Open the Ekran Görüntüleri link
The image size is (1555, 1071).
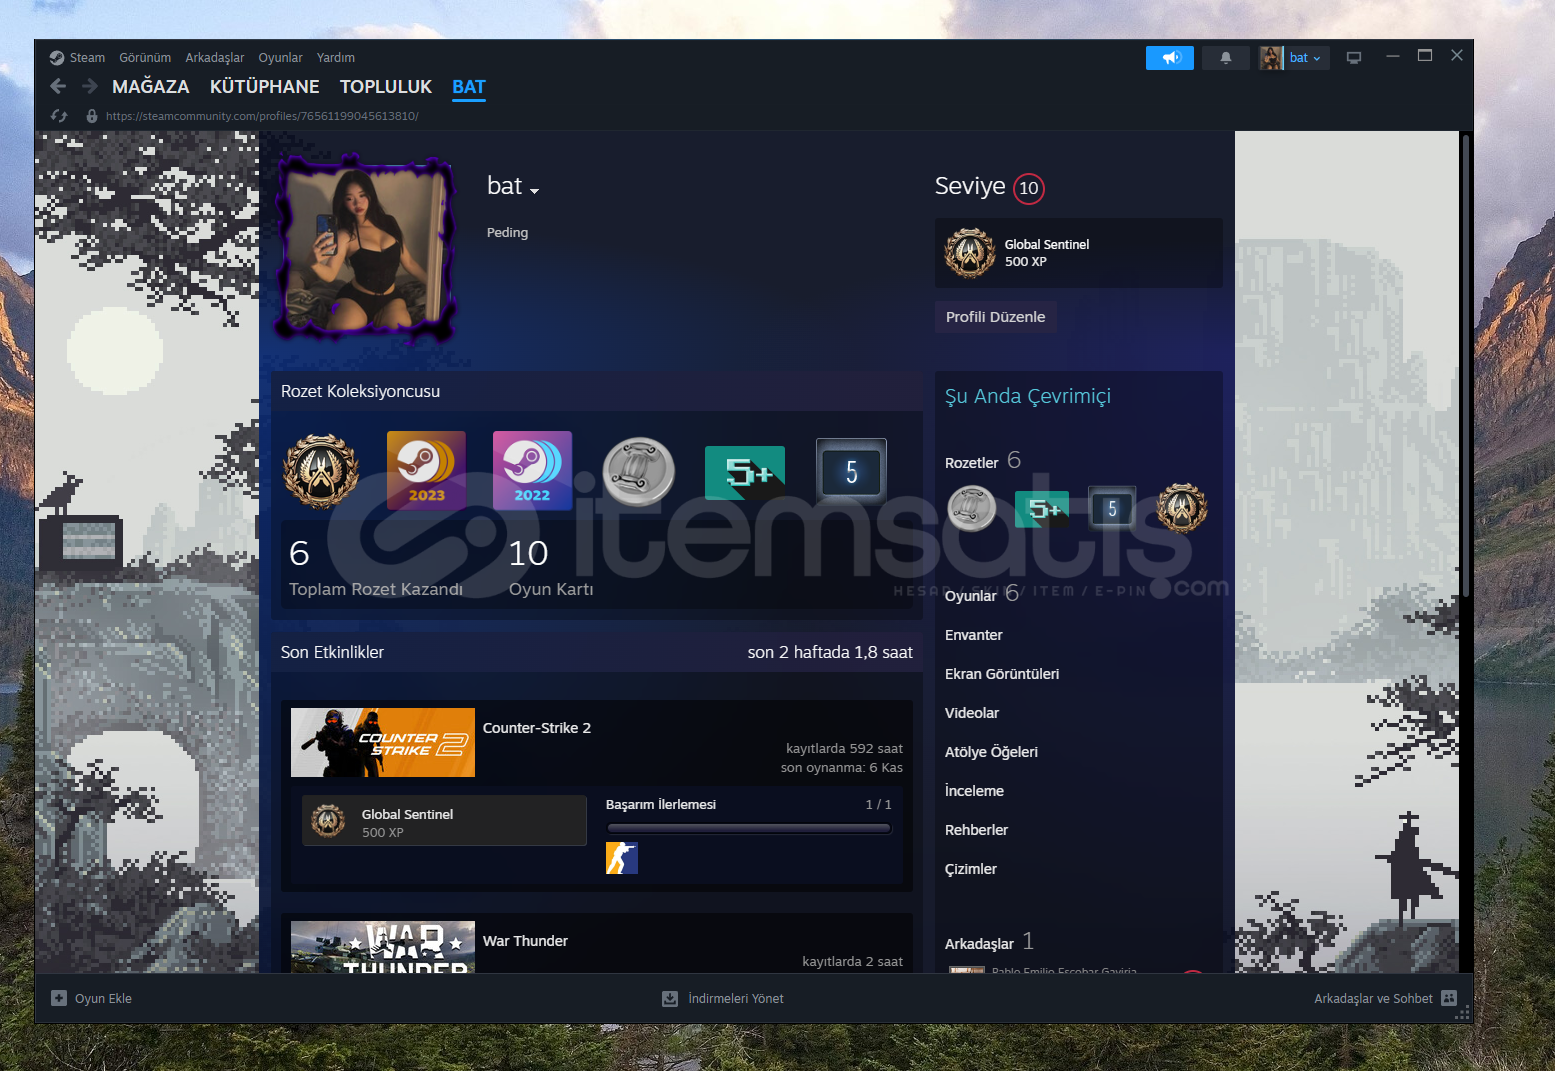1002,674
